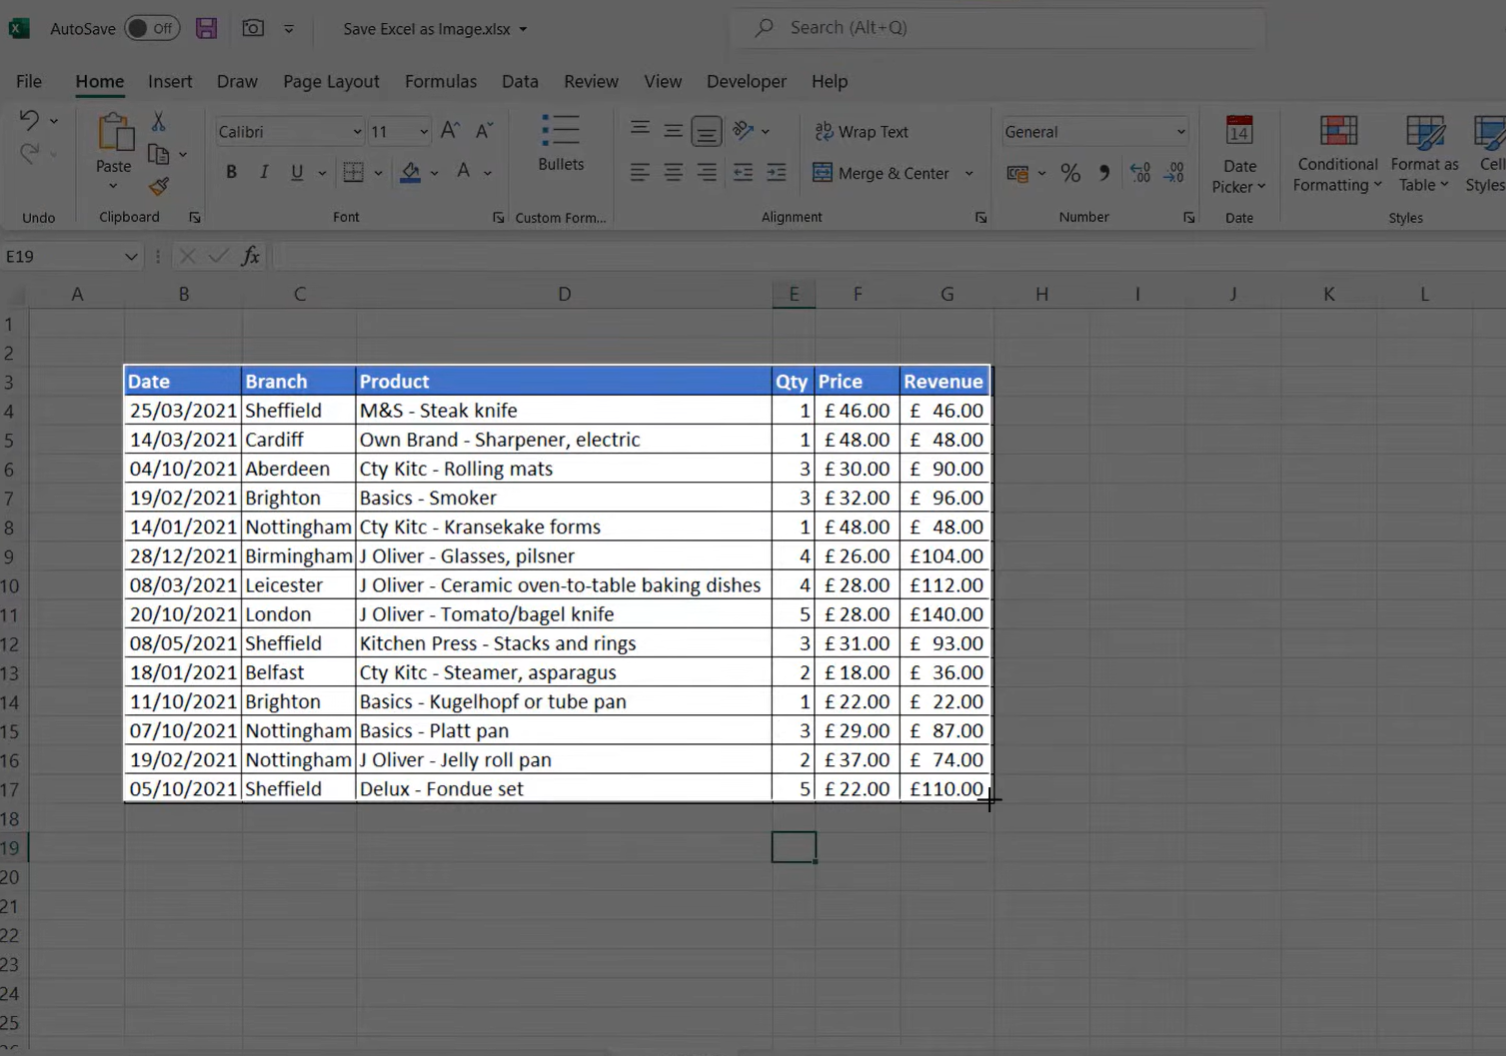Toggle AutoSave switch

pyautogui.click(x=152, y=28)
